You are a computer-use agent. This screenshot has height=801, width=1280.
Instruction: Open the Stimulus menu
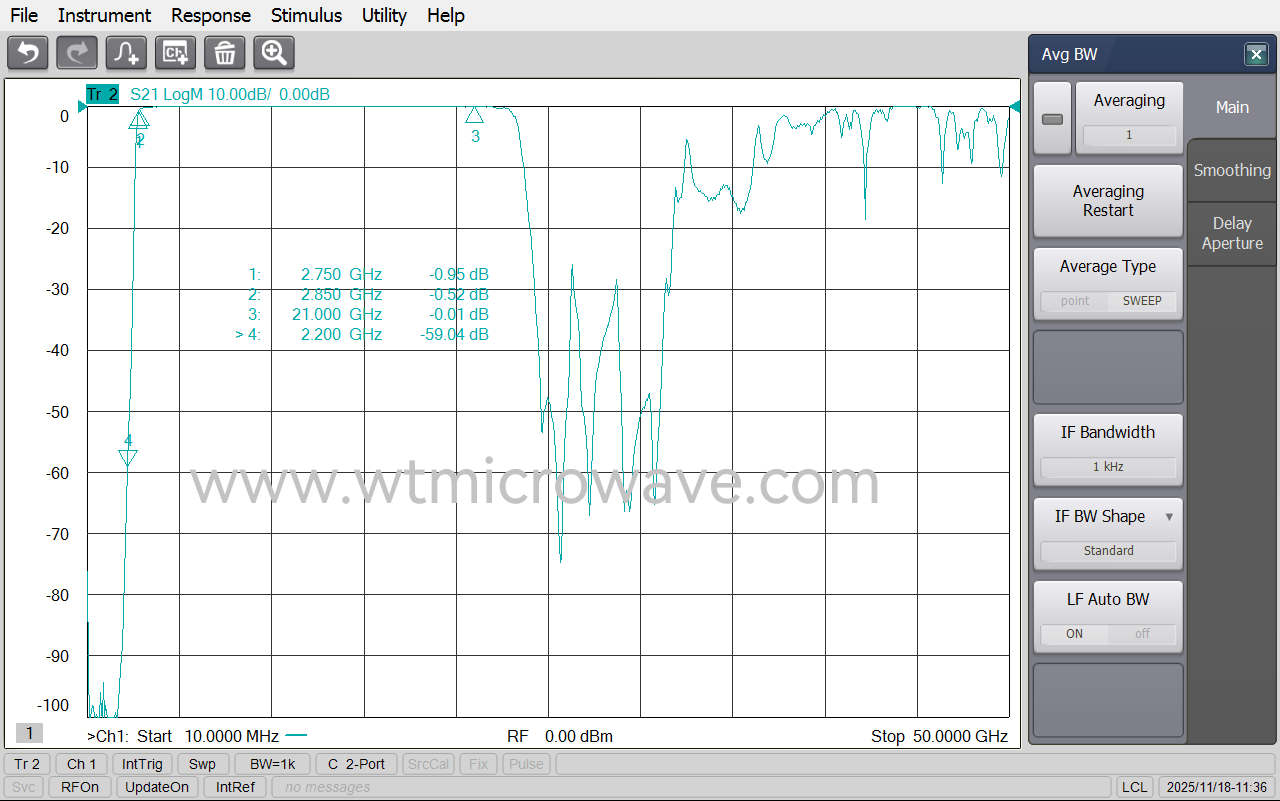(306, 15)
